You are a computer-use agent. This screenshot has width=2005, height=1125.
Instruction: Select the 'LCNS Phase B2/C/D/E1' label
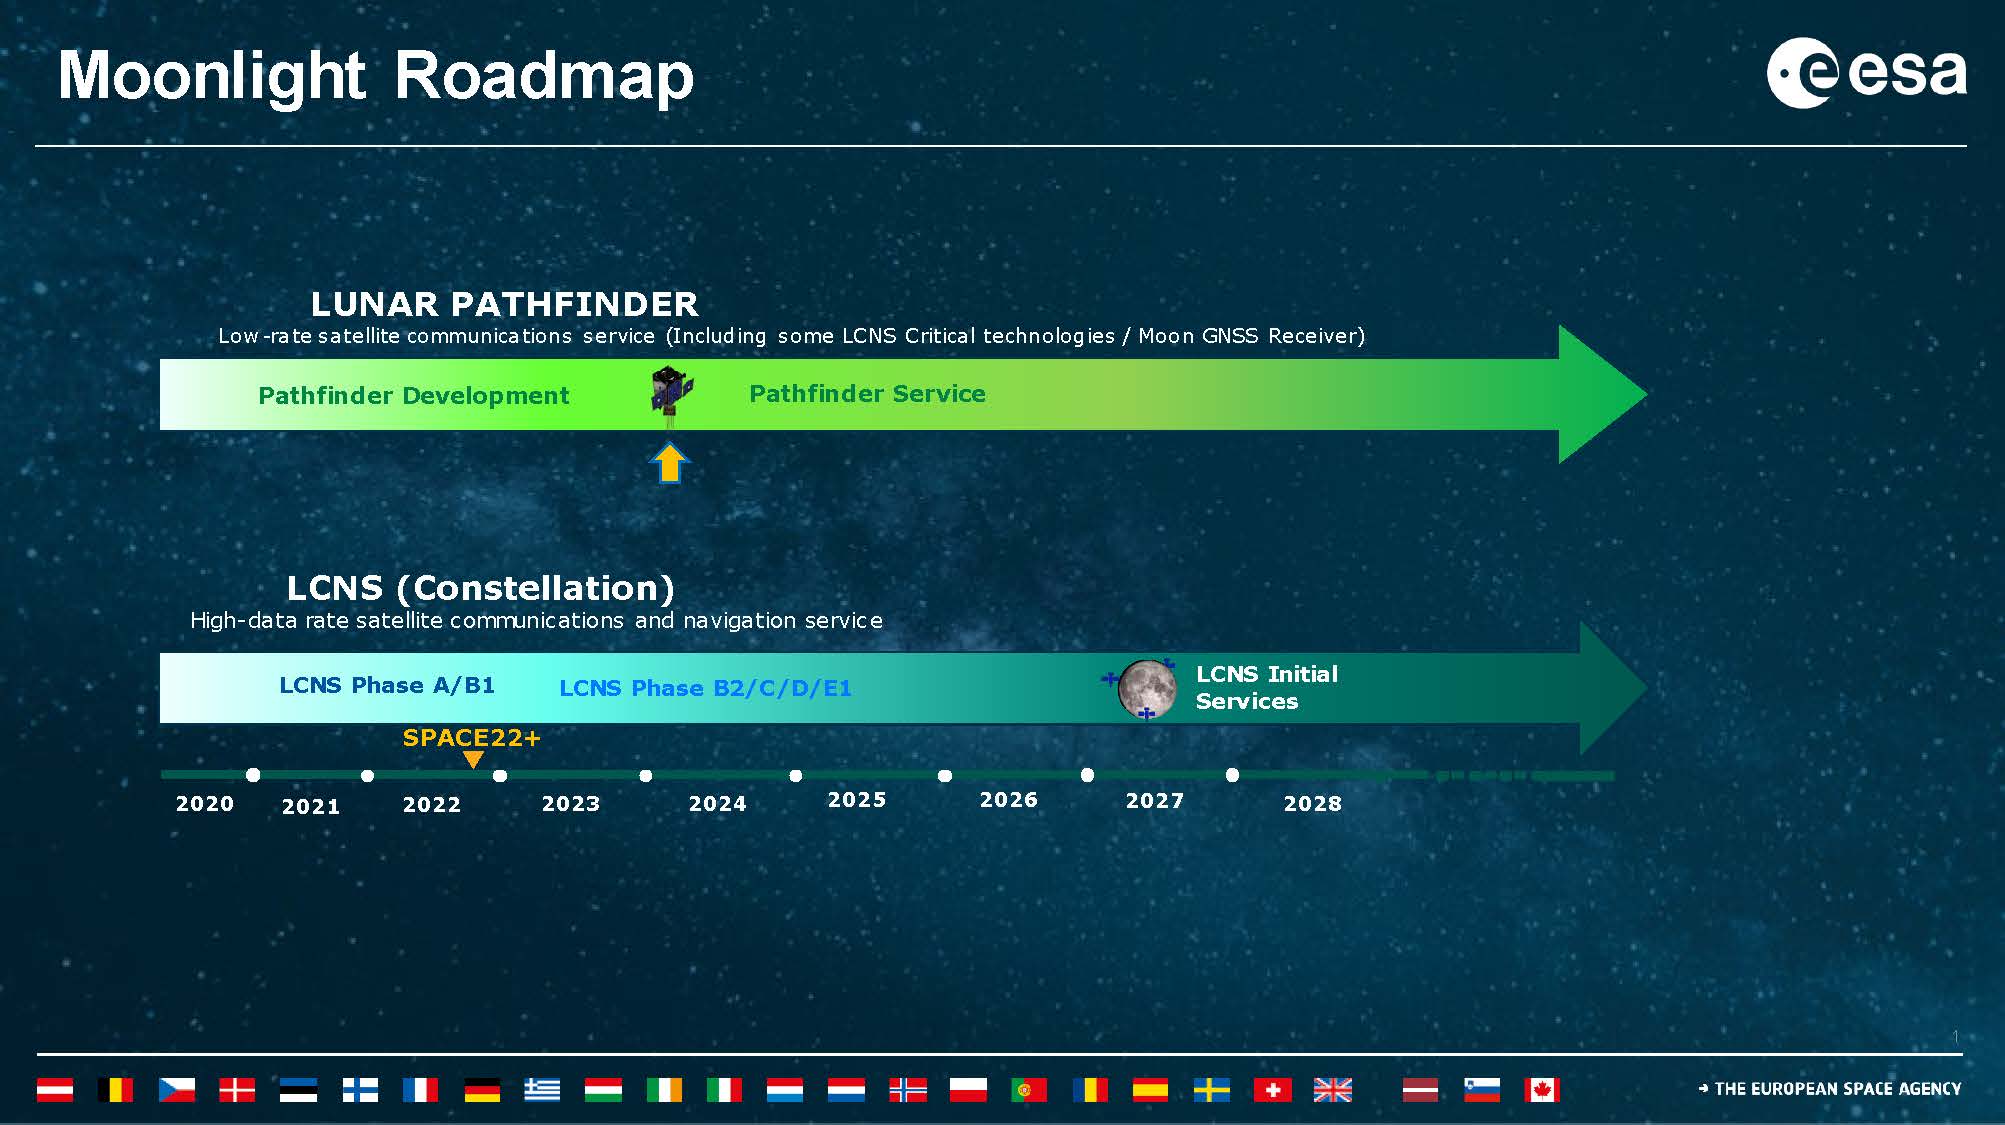tap(705, 688)
